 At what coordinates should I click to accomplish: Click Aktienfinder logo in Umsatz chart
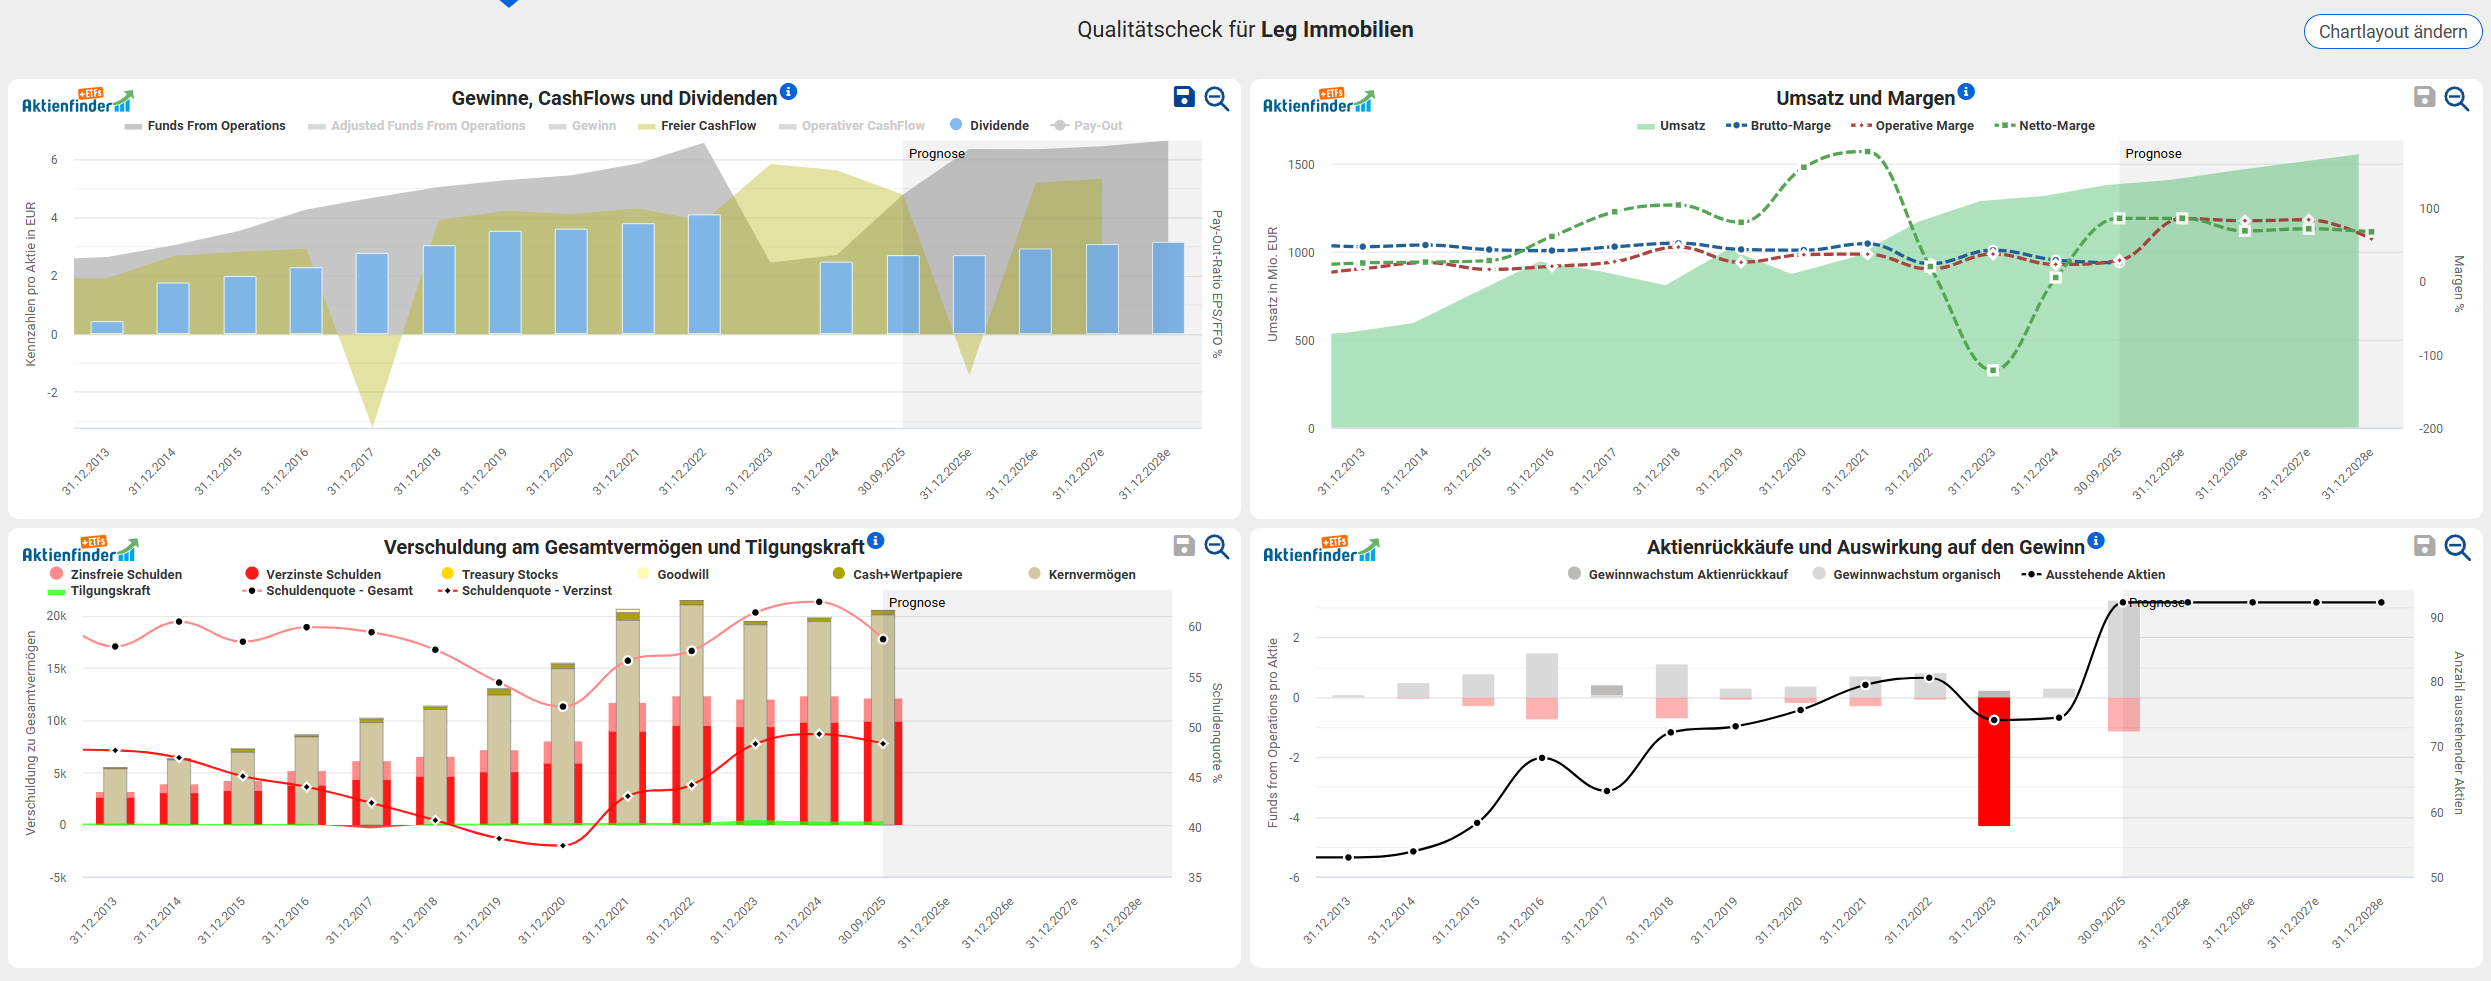1318,102
